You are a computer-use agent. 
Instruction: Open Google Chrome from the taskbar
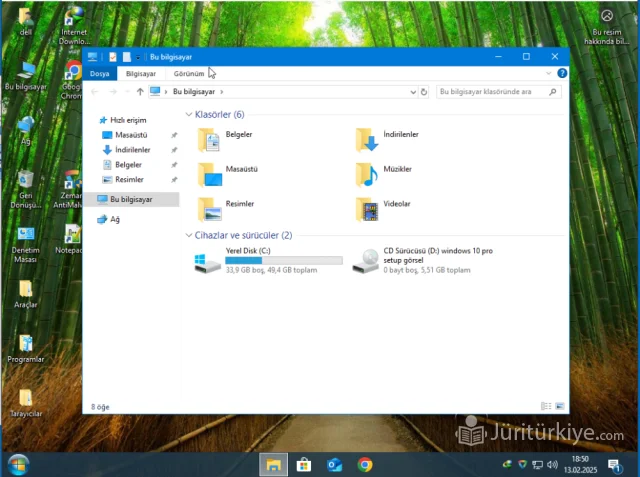coord(365,464)
